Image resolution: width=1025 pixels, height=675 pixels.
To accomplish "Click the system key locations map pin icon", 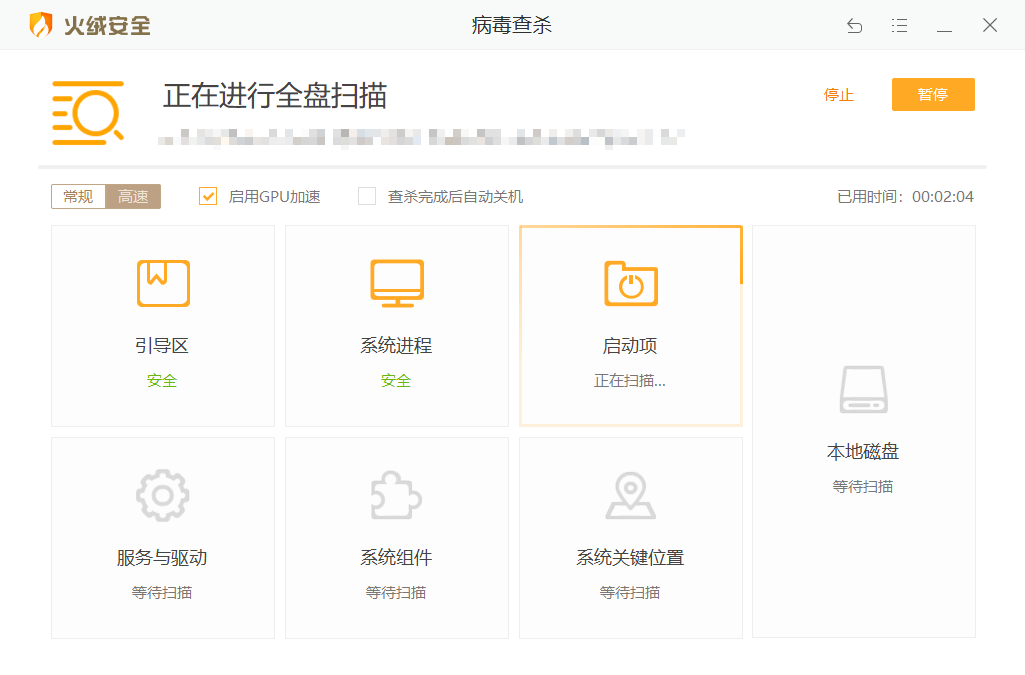I will point(631,495).
